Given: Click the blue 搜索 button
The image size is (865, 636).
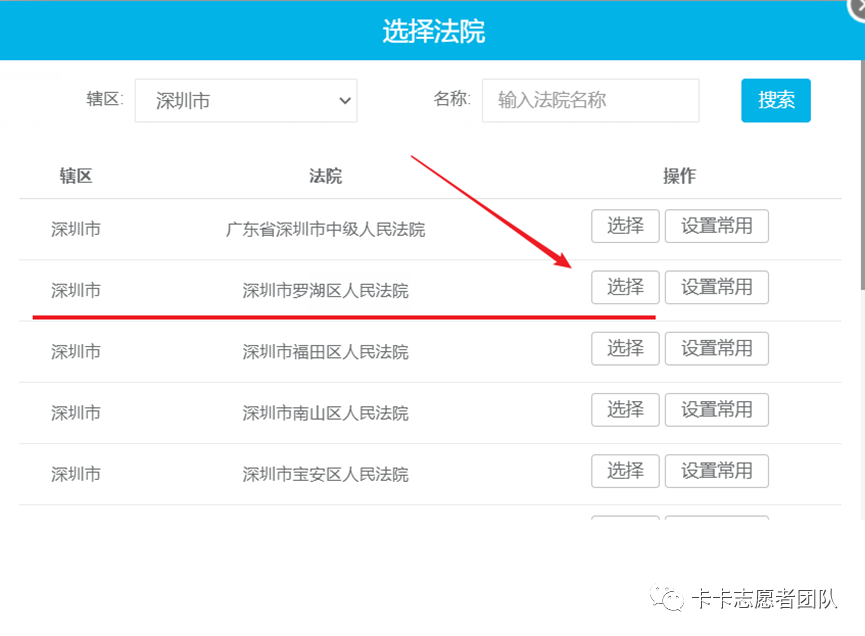Looking at the screenshot, I should click(x=776, y=100).
